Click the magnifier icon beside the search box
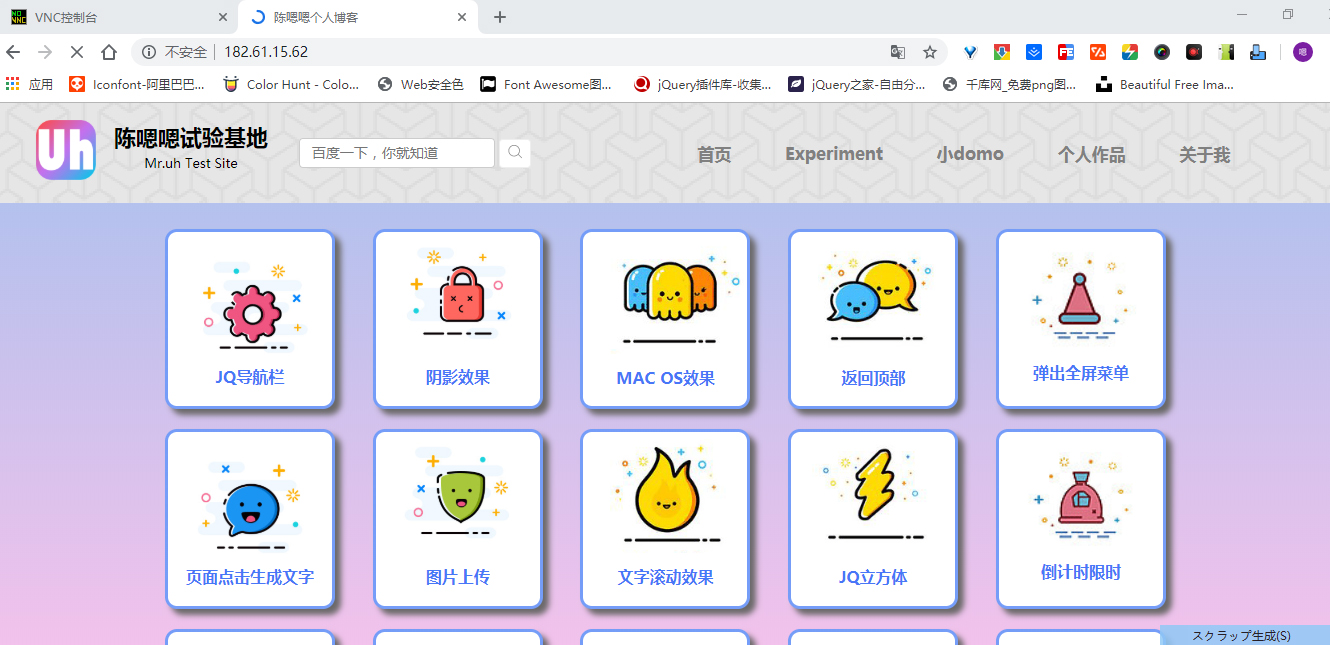1330x645 pixels. [x=514, y=152]
